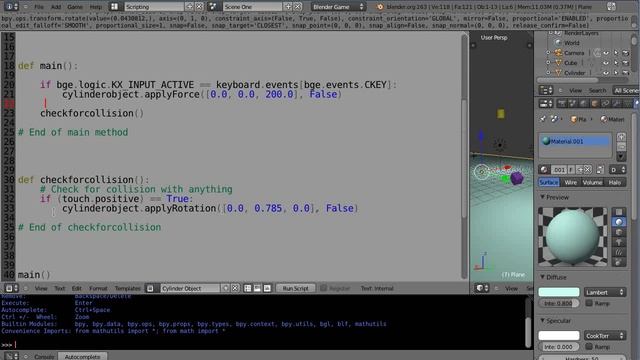Toggle visibility of Cylinder in outliner
The image size is (640, 360).
[x=606, y=73]
